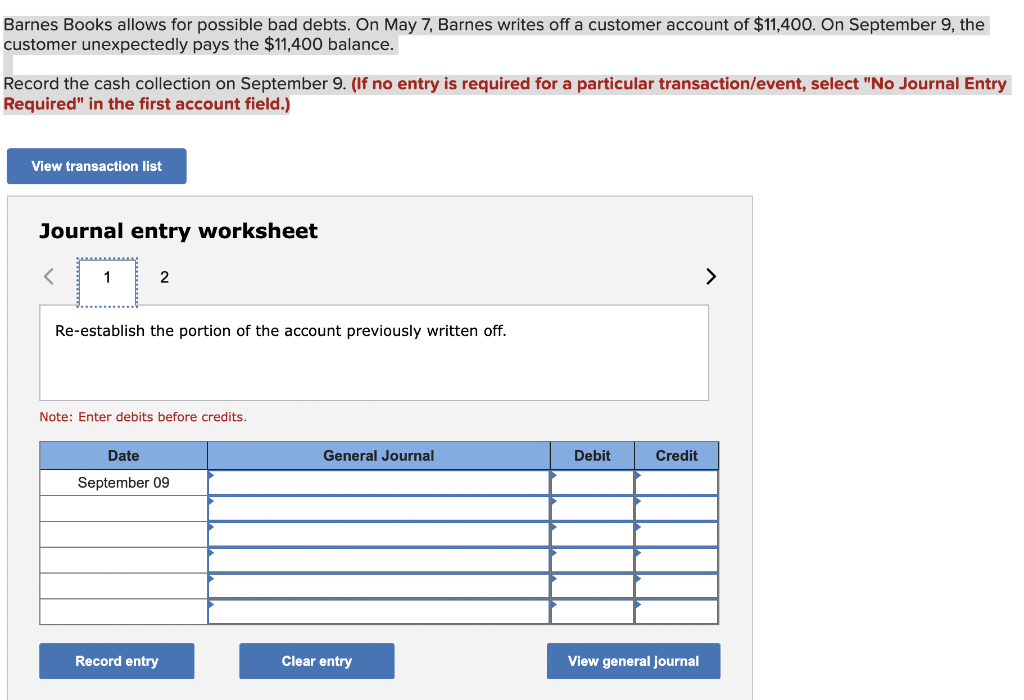Click the third row Credit cell

coord(677,534)
